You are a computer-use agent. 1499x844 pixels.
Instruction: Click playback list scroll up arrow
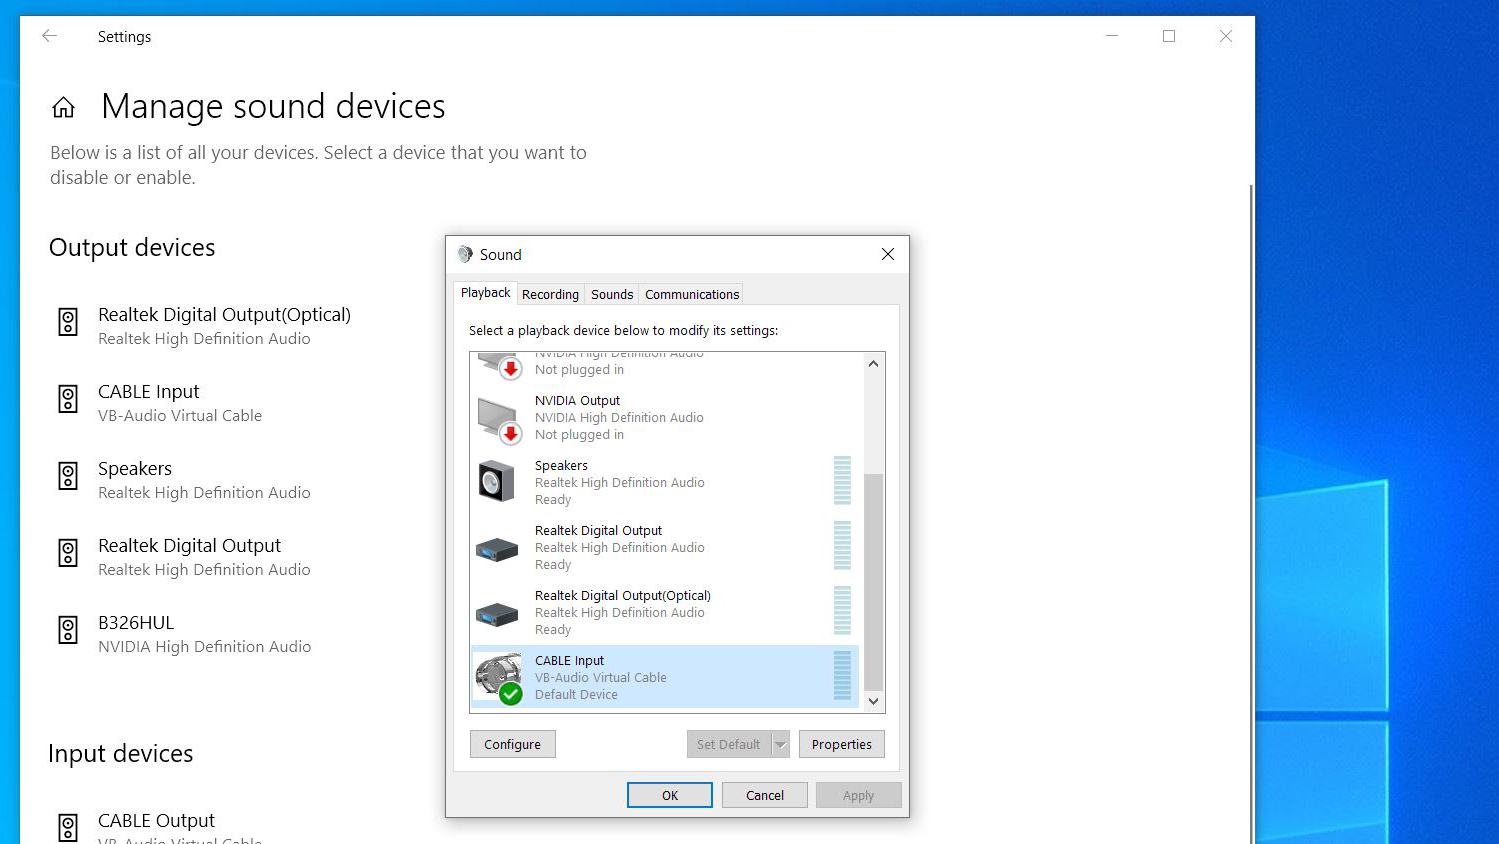click(873, 363)
